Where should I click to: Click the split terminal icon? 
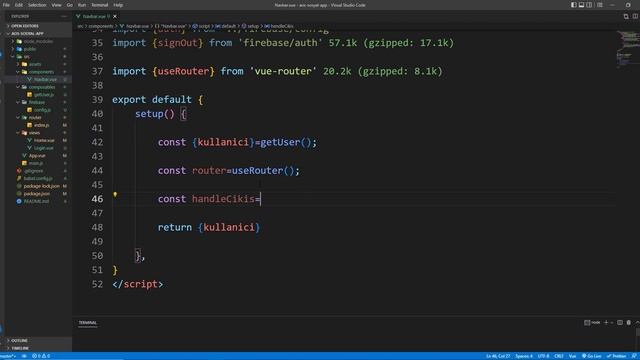(x=620, y=322)
